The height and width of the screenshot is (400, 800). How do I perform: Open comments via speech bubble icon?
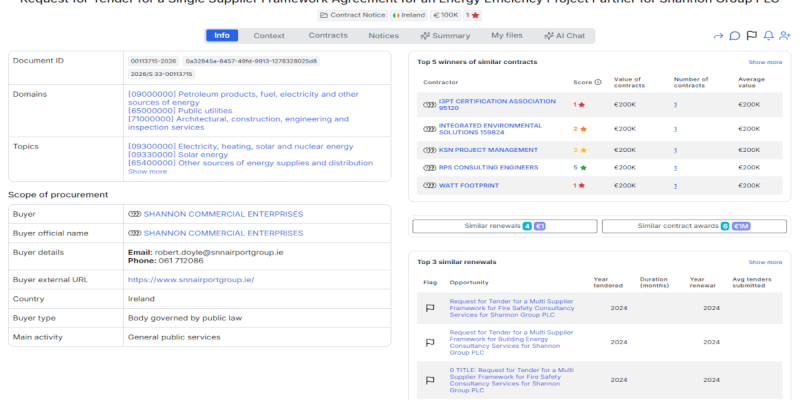735,36
